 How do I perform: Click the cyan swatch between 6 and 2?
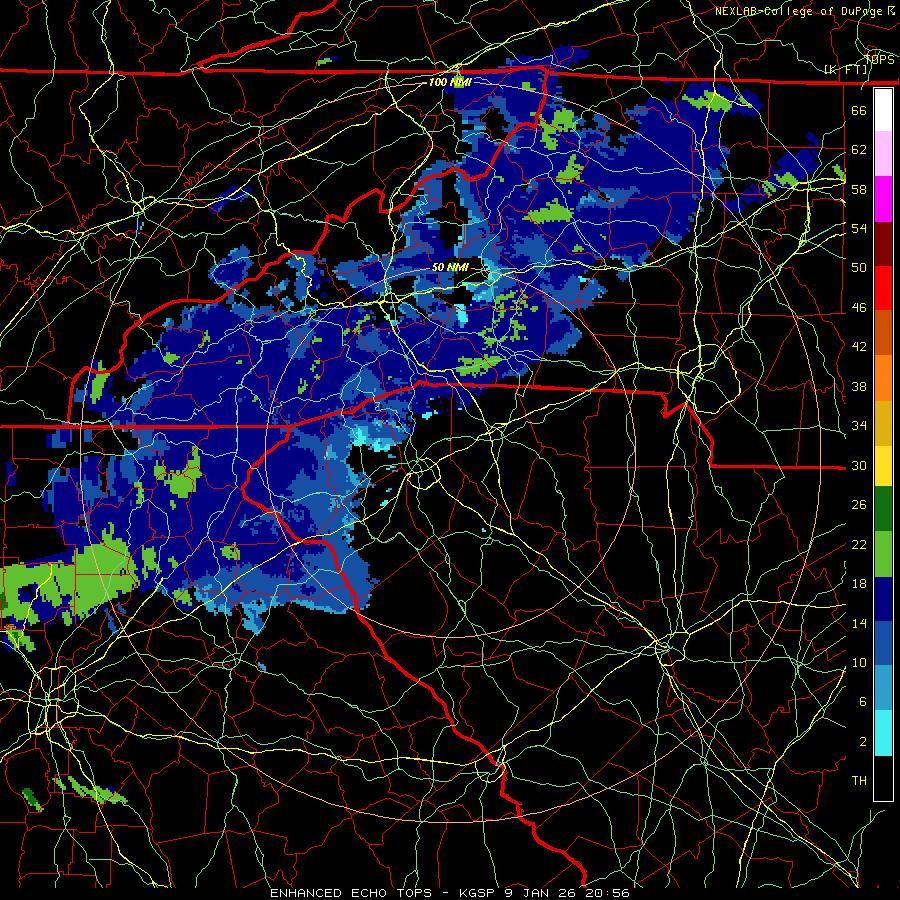pos(883,733)
